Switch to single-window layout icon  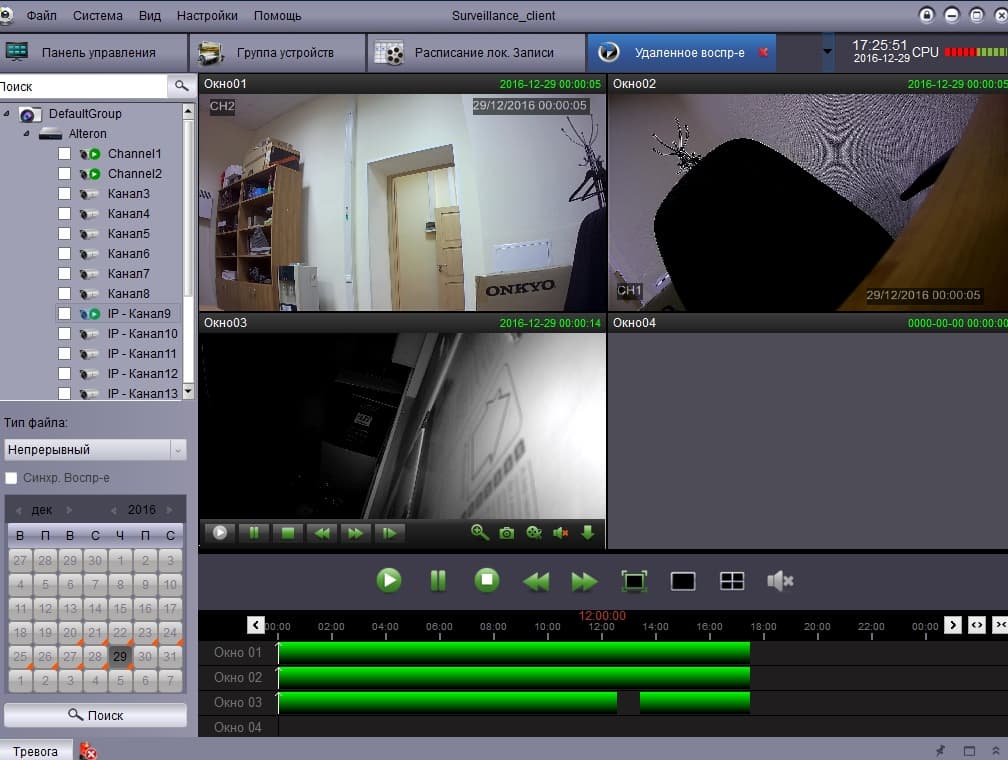[x=683, y=581]
